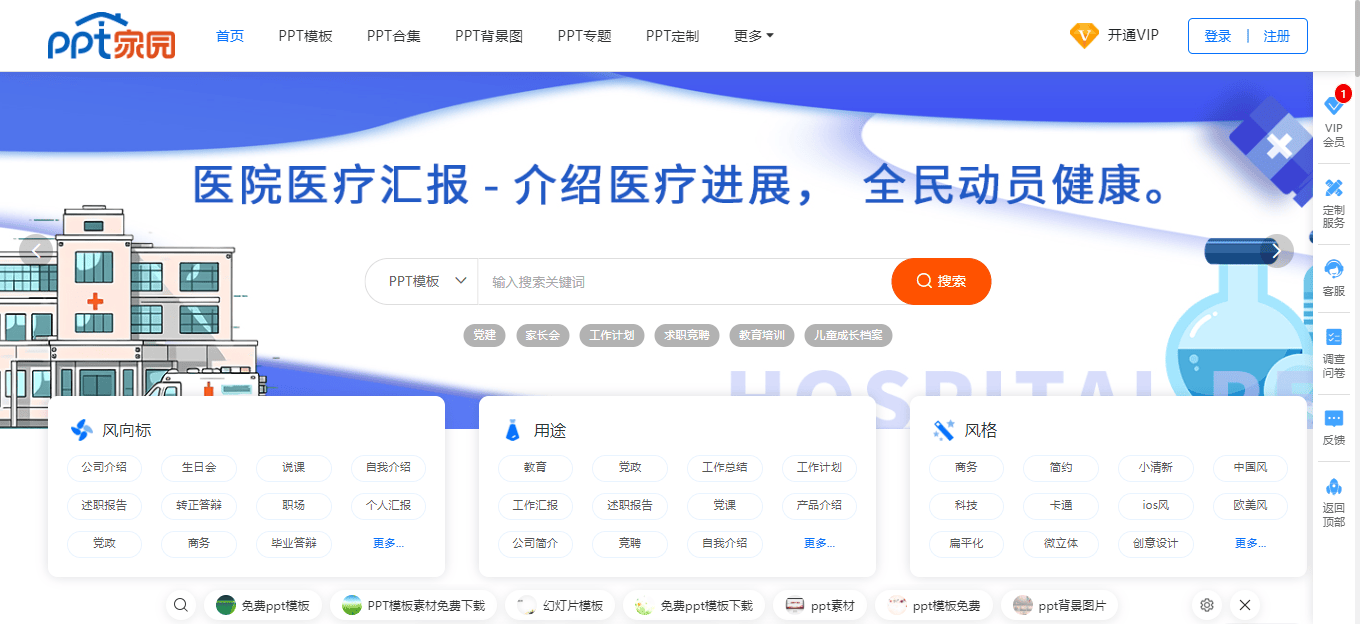This screenshot has height=624, width=1360.
Task: Select the 毕业答辩 tag under 风向标
Action: (293, 543)
